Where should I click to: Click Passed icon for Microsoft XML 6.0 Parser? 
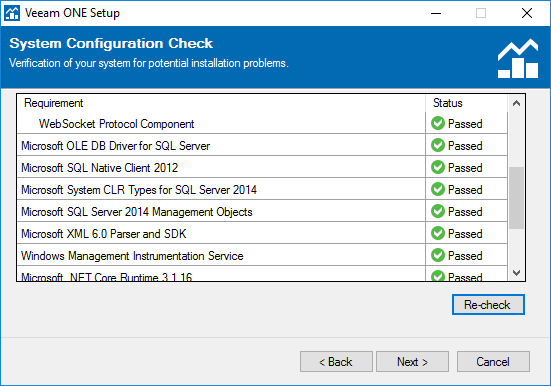pos(438,233)
